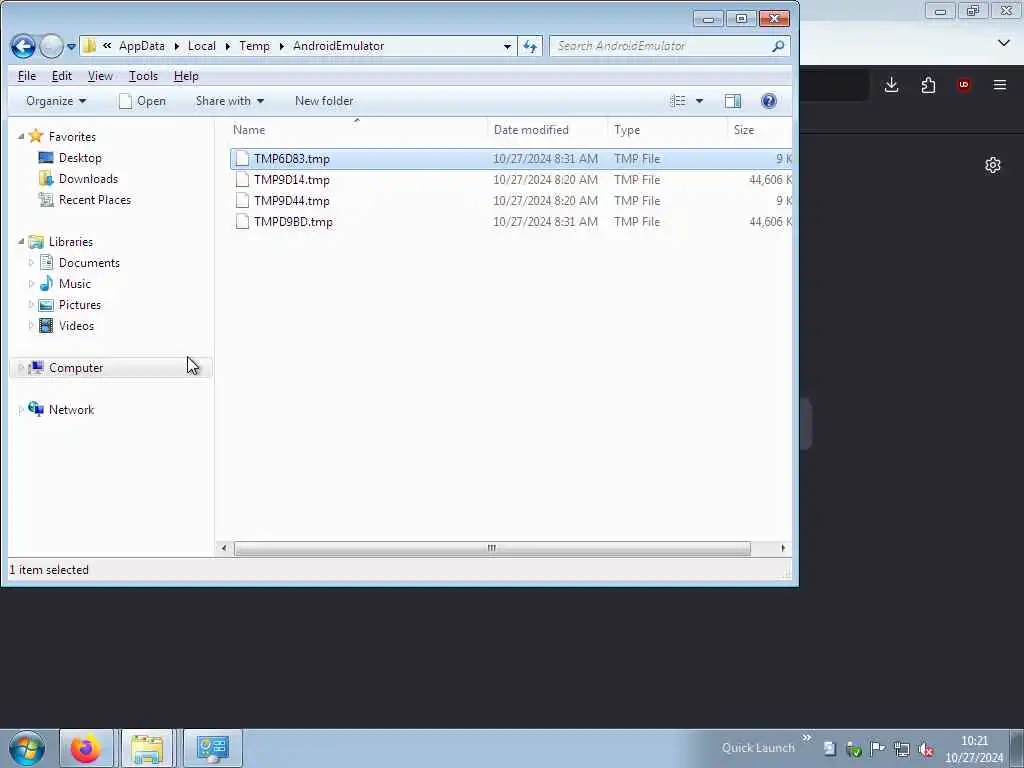Open the Help menu

[186, 76]
